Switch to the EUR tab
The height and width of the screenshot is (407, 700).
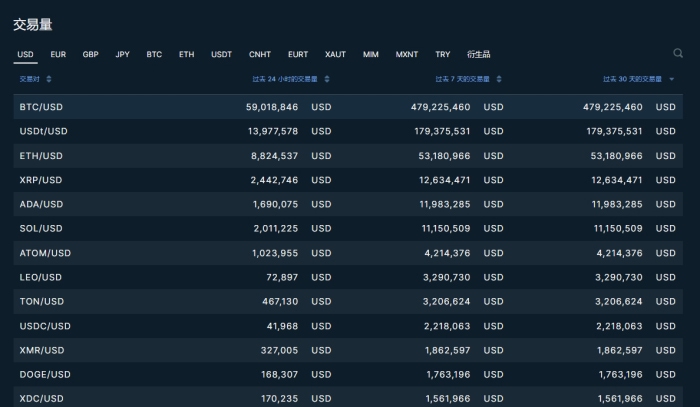[x=58, y=54]
